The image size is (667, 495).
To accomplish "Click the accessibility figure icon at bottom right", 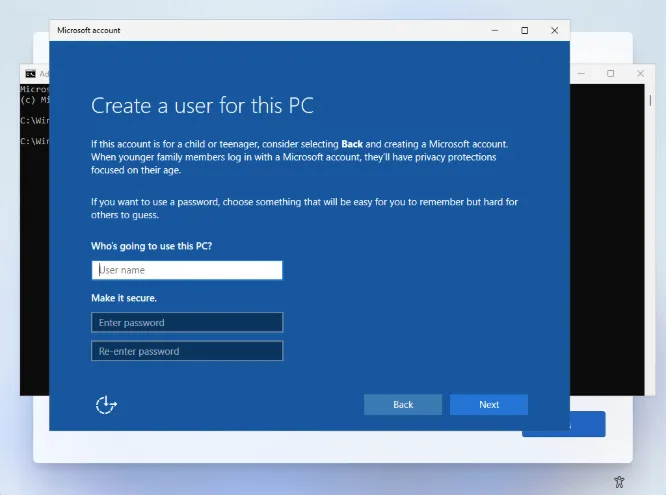I will pos(619,482).
